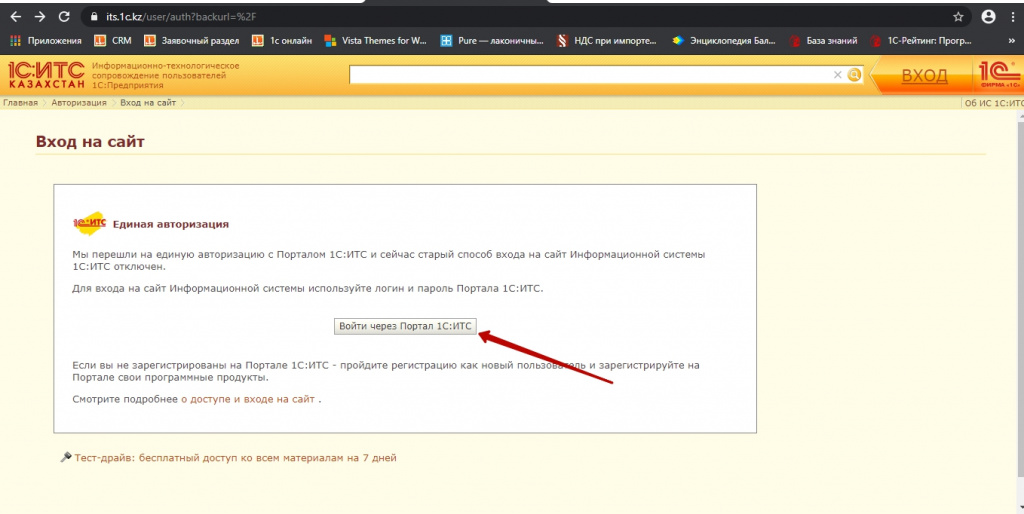
Task: Open the CRM bookmark
Action: click(113, 41)
